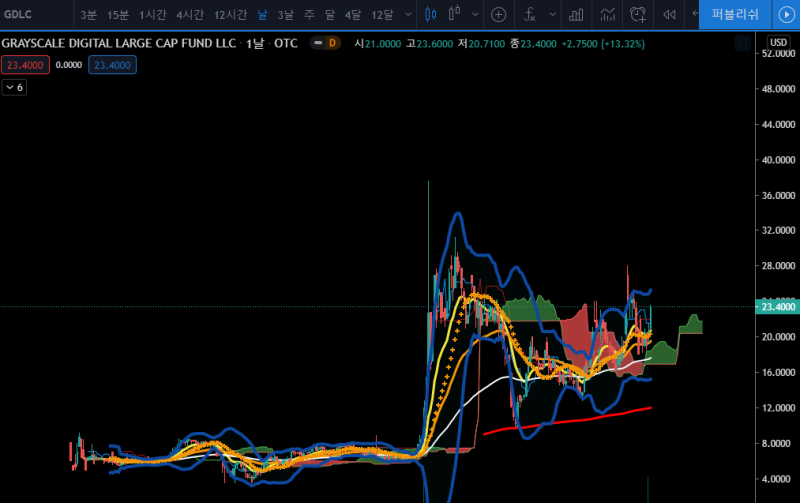The width and height of the screenshot is (800, 503).
Task: Start bar replay with the rewind icon
Action: 669,15
